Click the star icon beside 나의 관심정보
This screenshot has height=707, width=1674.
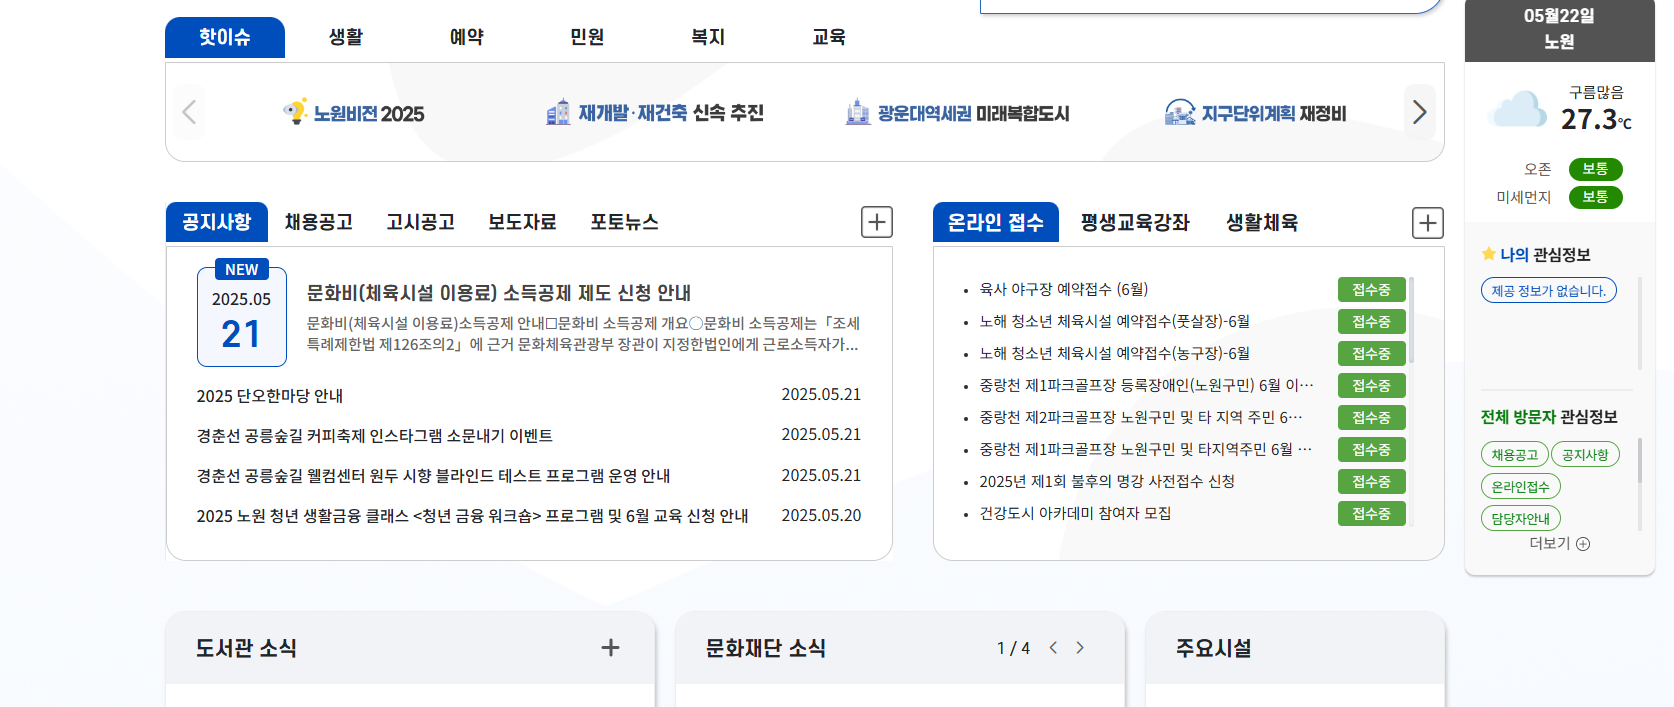pos(1488,254)
